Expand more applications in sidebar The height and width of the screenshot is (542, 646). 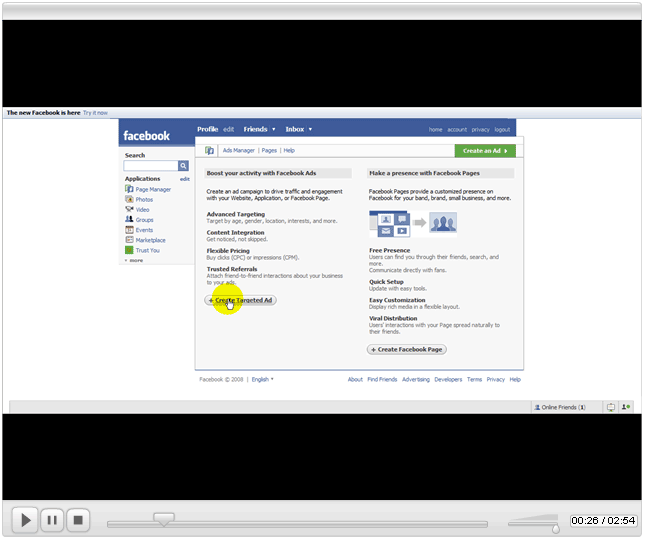[135, 262]
